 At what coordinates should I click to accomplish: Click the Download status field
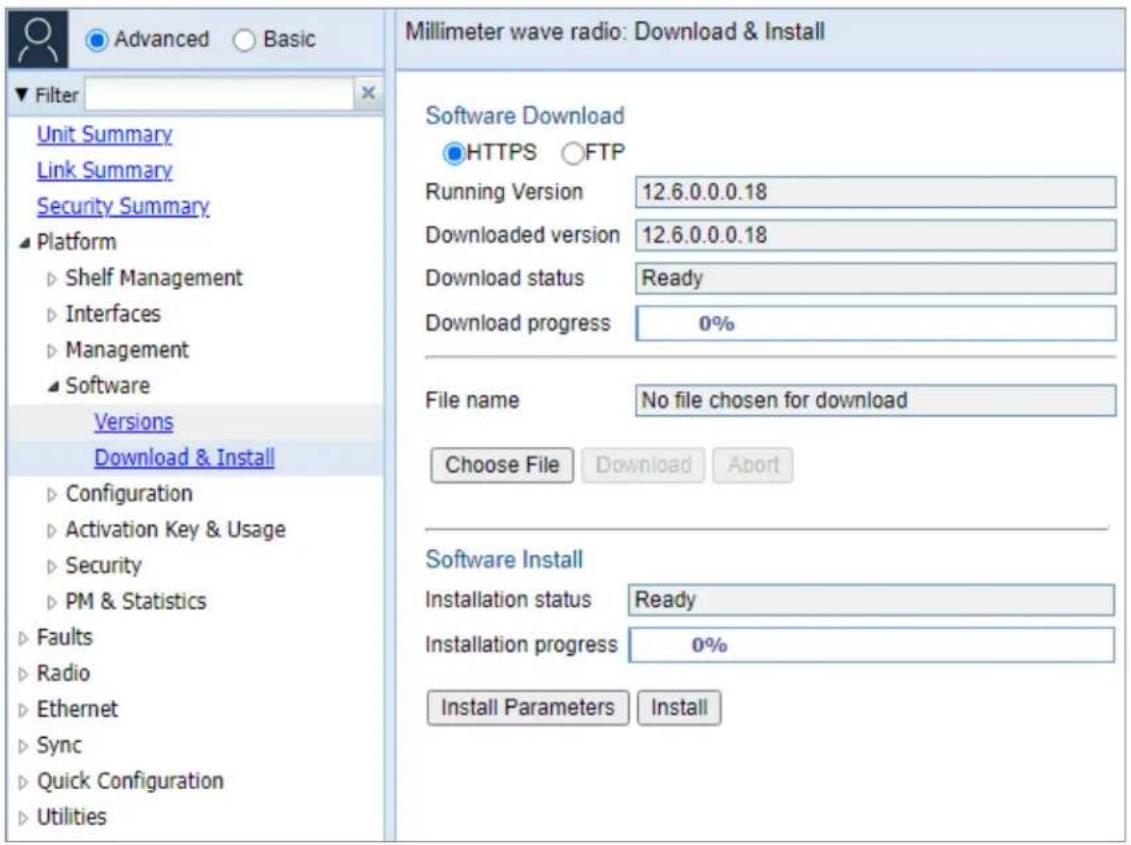(876, 279)
